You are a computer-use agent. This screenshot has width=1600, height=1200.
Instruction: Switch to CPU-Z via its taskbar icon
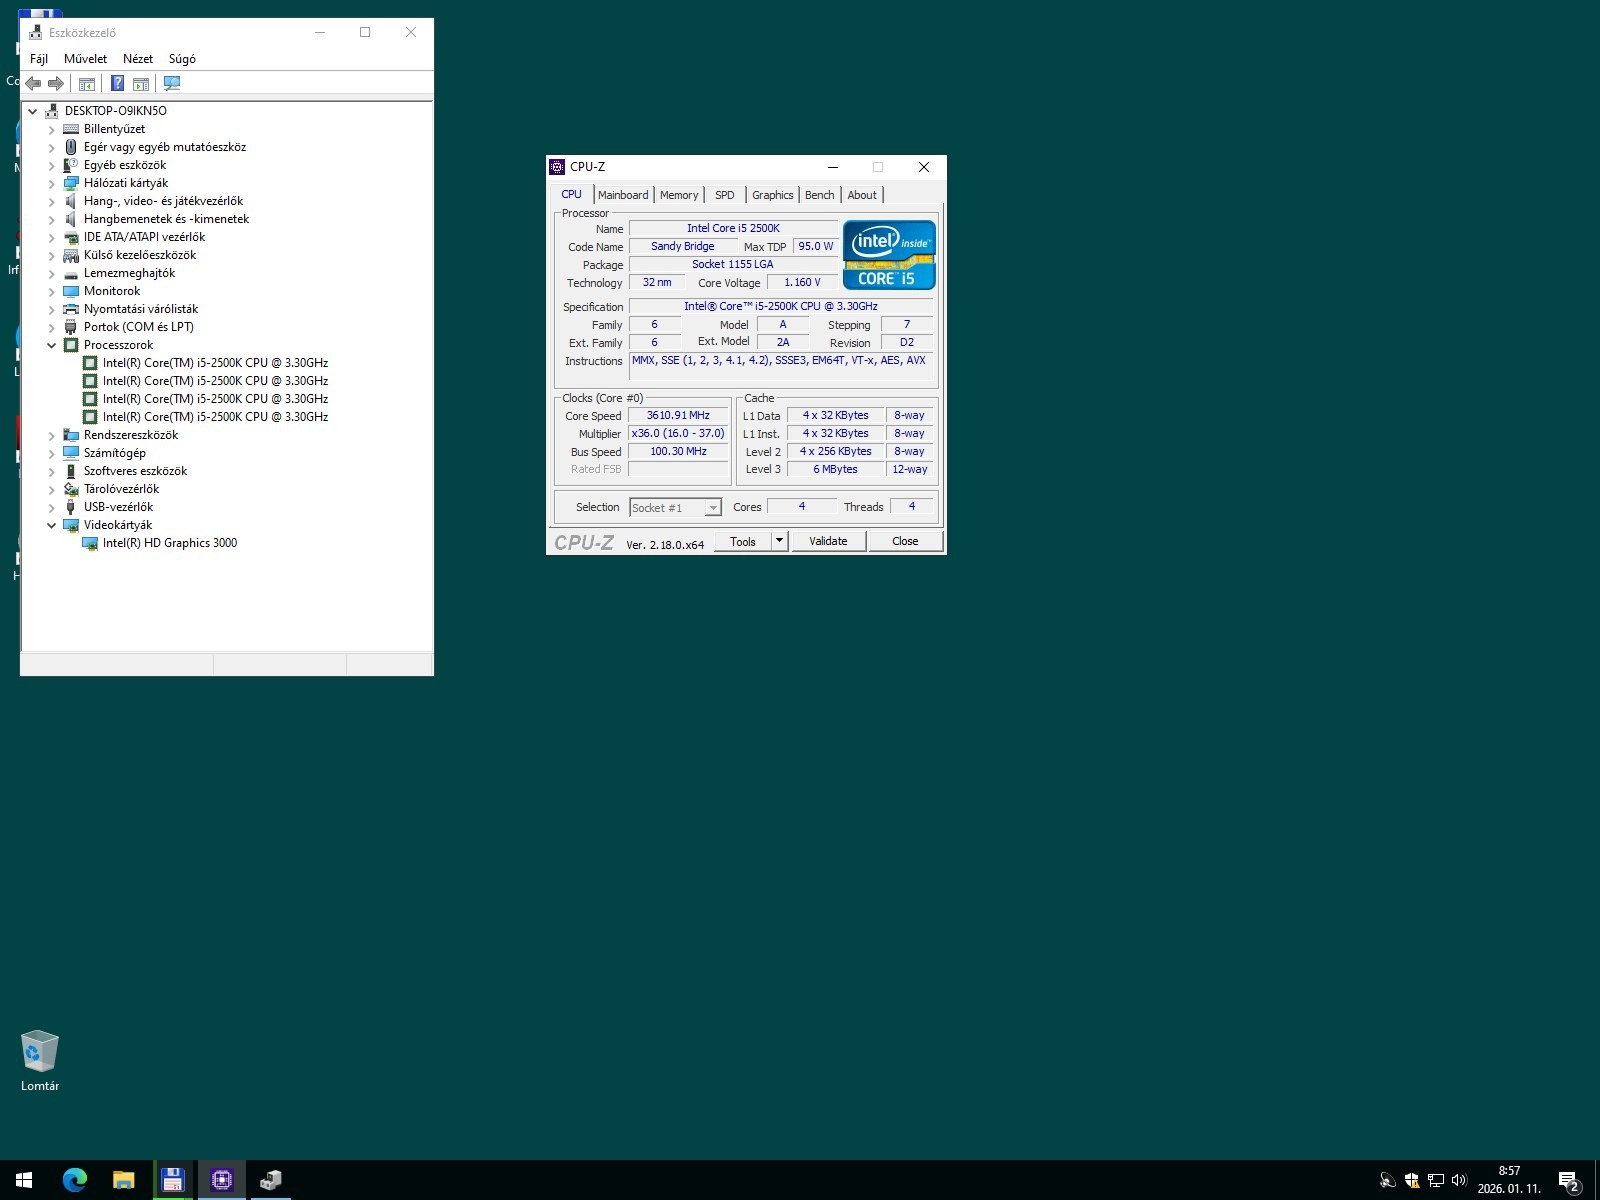click(x=222, y=1180)
